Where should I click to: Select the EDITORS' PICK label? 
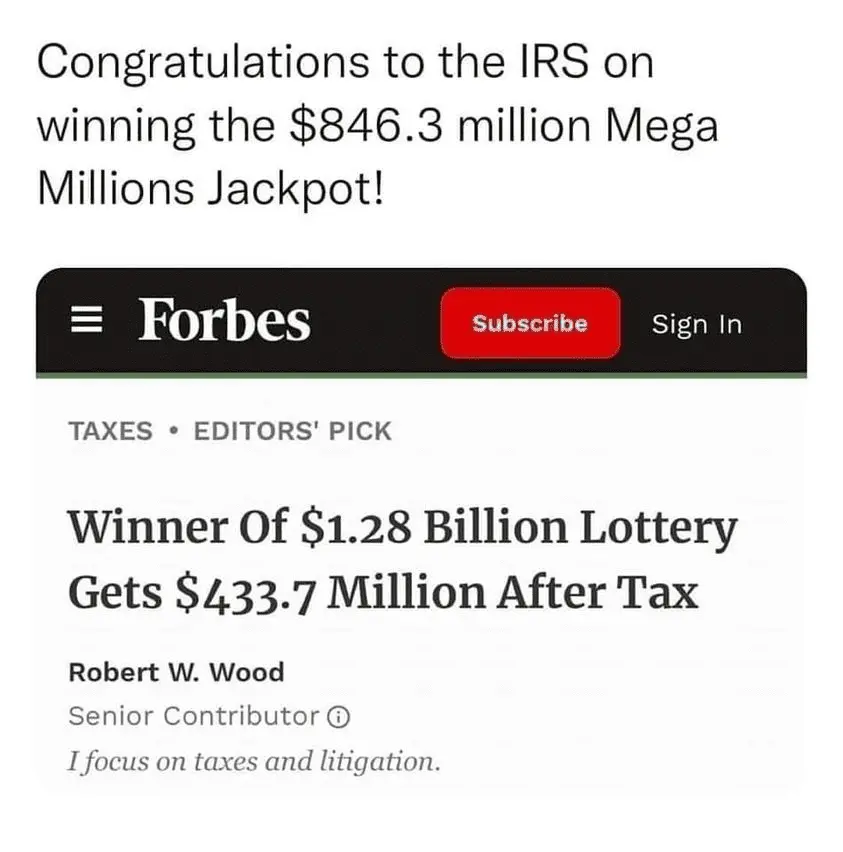tap(292, 432)
